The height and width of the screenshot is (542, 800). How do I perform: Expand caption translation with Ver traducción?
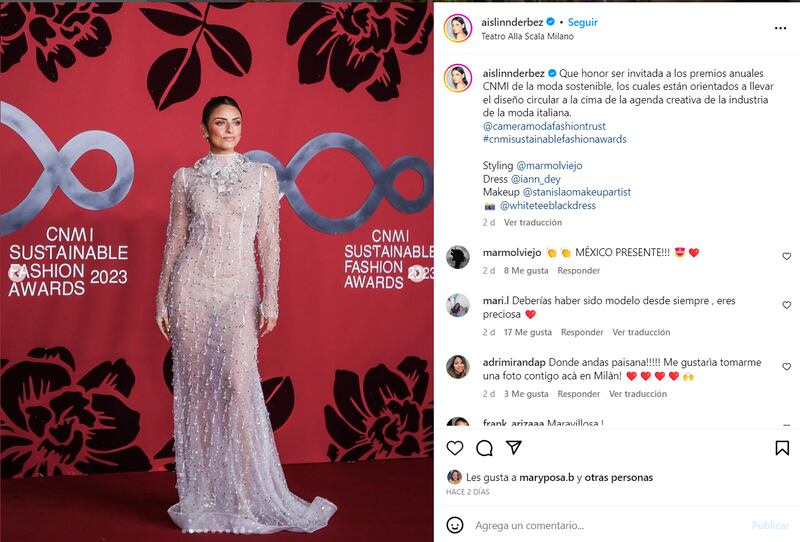point(533,223)
